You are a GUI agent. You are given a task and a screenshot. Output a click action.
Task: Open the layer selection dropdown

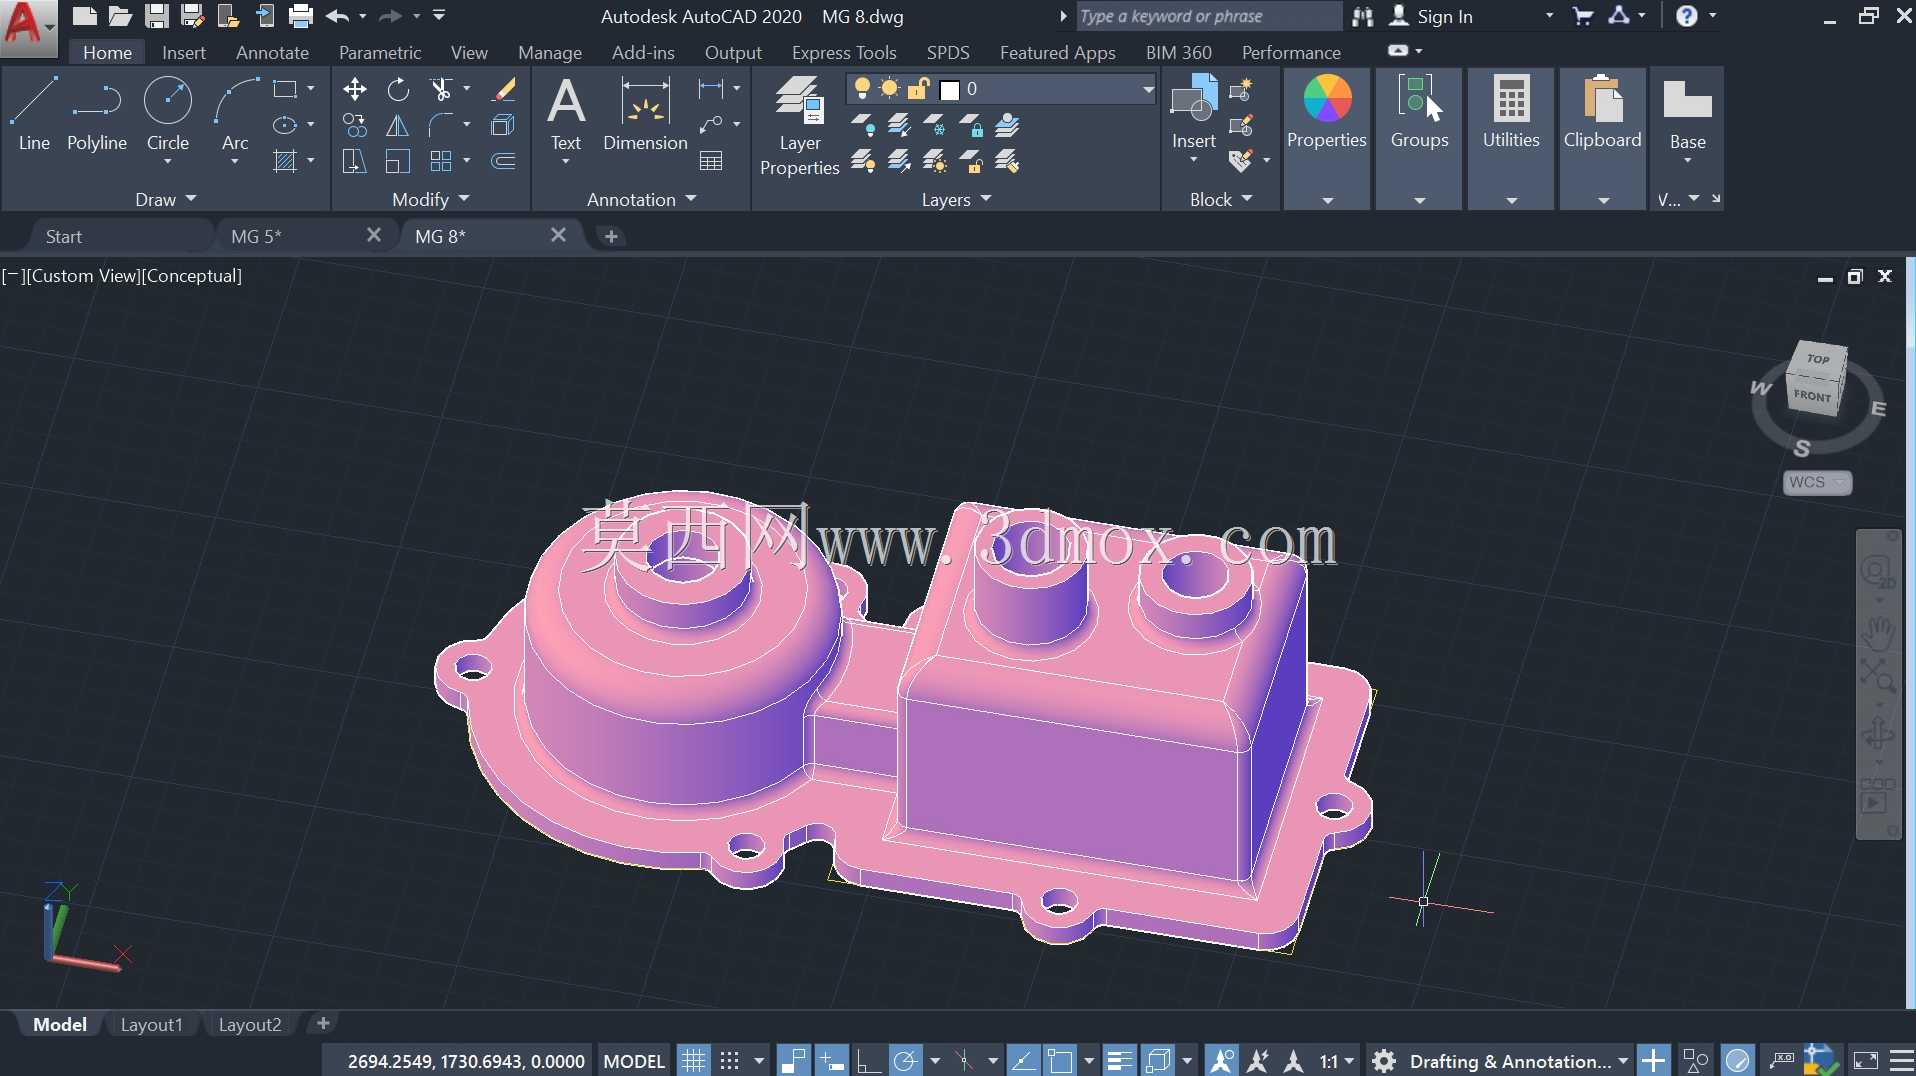(1002, 89)
